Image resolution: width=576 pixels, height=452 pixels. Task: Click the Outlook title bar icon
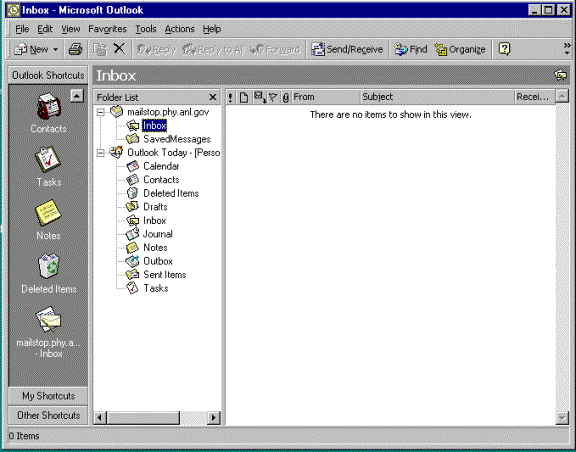click(x=14, y=10)
